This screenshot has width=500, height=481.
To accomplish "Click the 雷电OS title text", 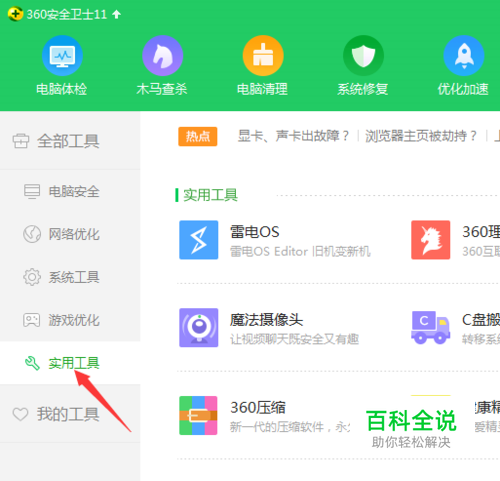I will 255,232.
